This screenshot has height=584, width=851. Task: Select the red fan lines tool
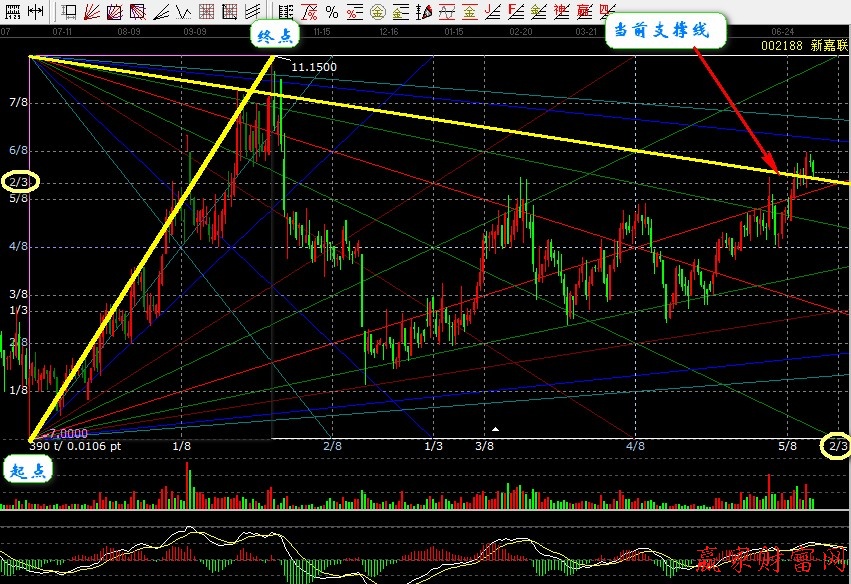91,12
